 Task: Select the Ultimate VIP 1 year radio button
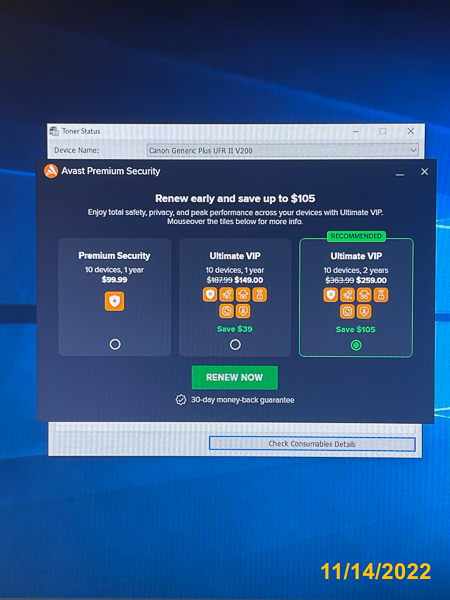(235, 345)
